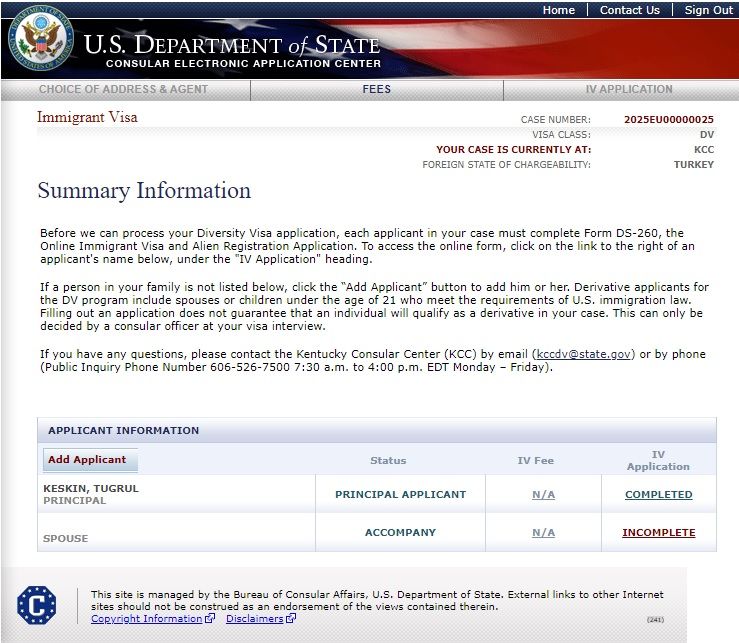Open the kccdv@state.gov email link
This screenshot has width=739, height=643.
pos(583,354)
